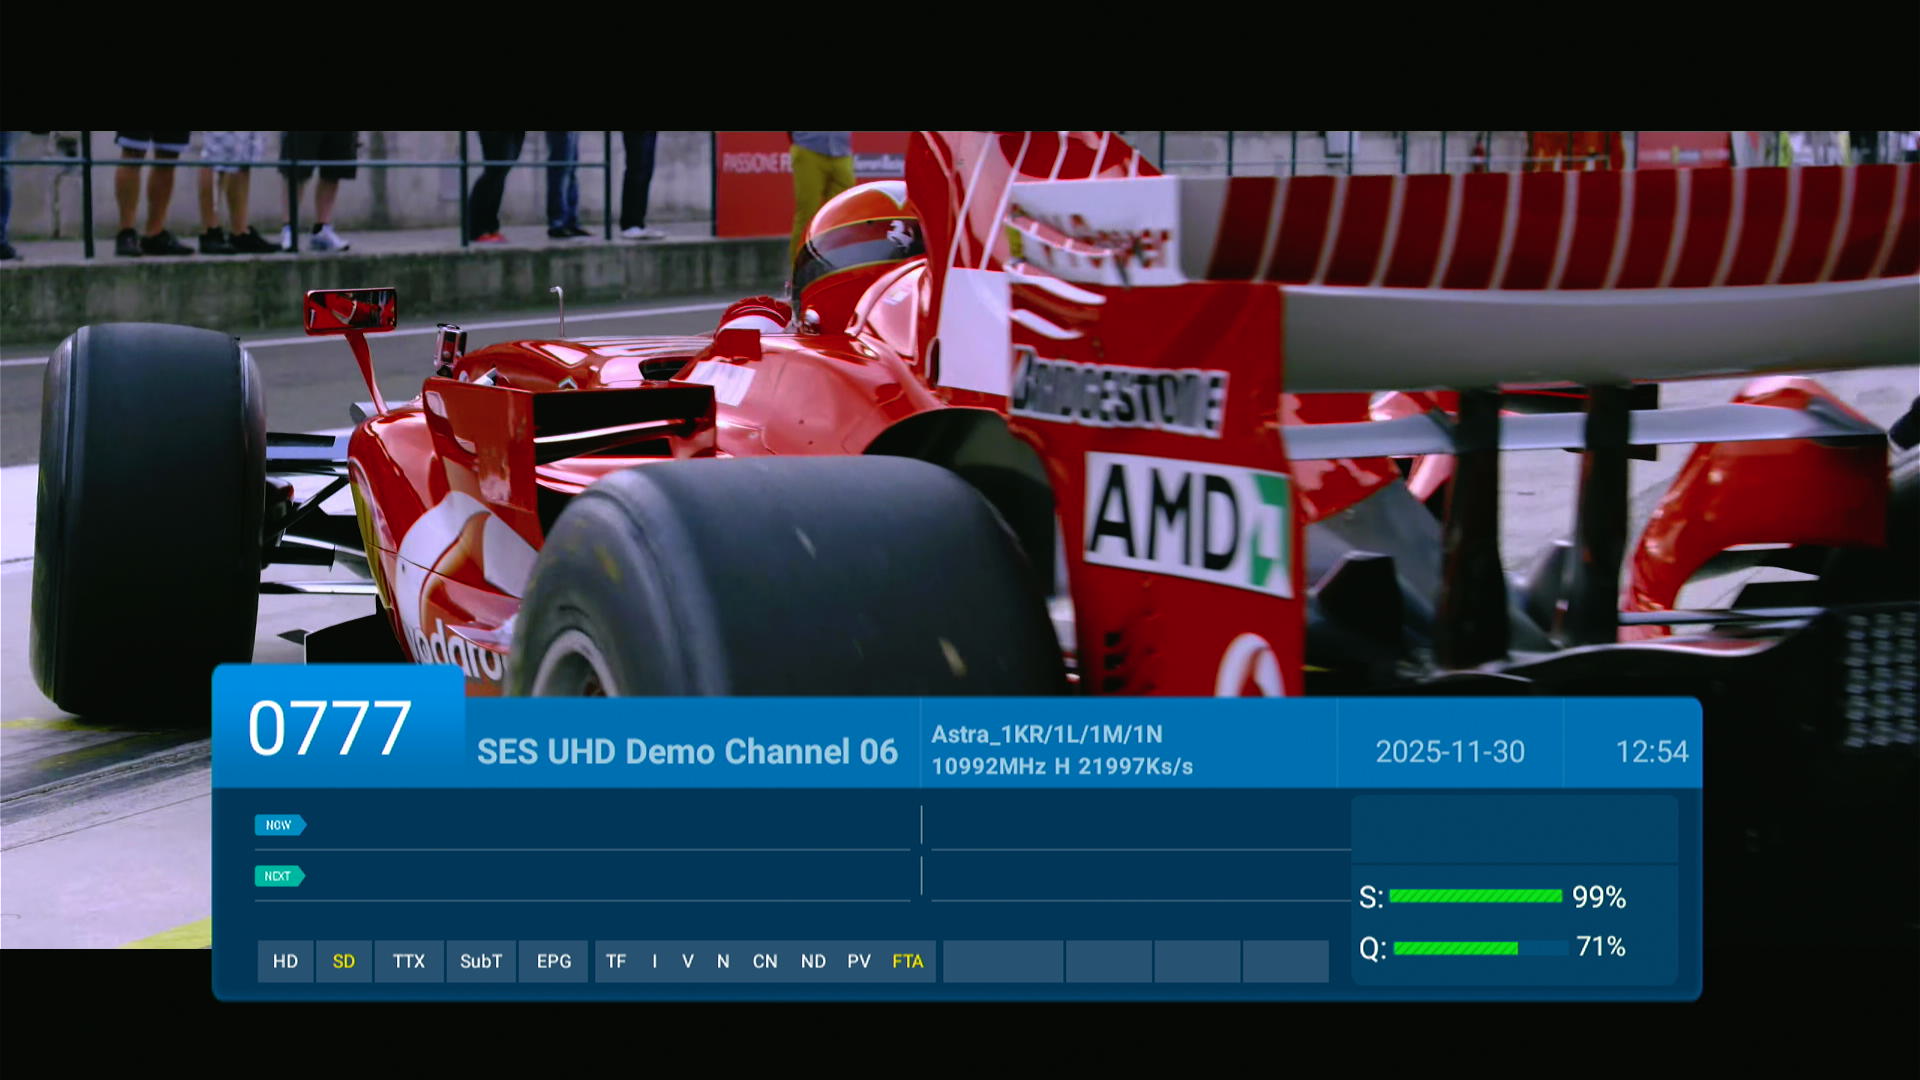The image size is (1920, 1080).
Task: Click channel number 0777
Action: [329, 729]
